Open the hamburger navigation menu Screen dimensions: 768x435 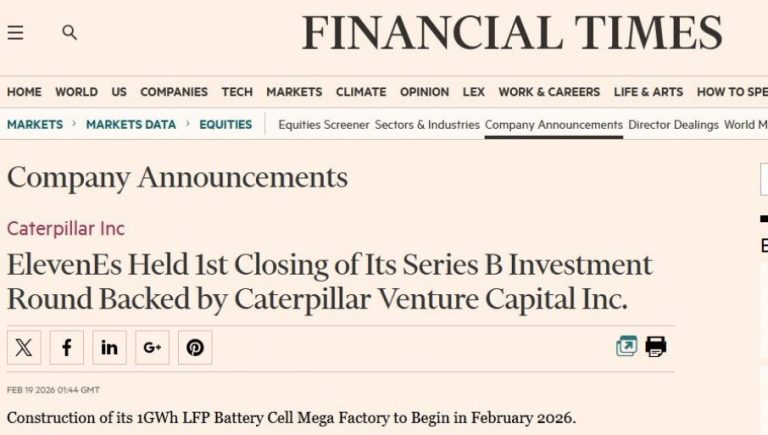coord(15,32)
